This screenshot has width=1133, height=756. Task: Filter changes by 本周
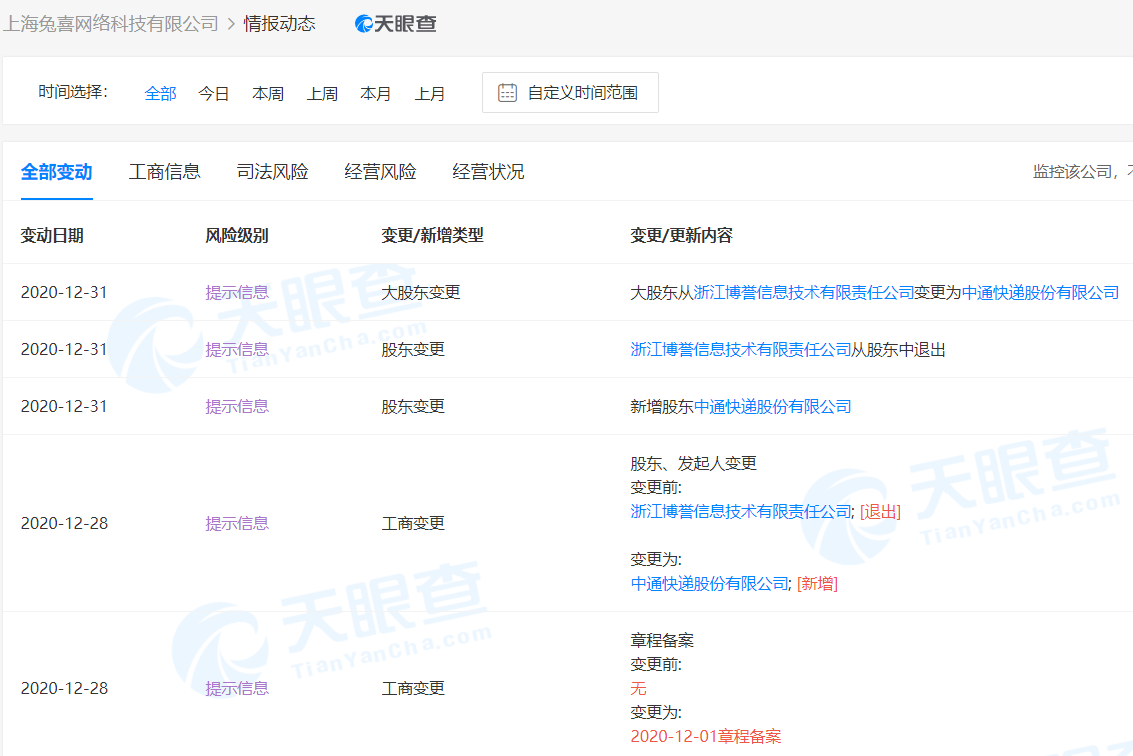(x=268, y=93)
